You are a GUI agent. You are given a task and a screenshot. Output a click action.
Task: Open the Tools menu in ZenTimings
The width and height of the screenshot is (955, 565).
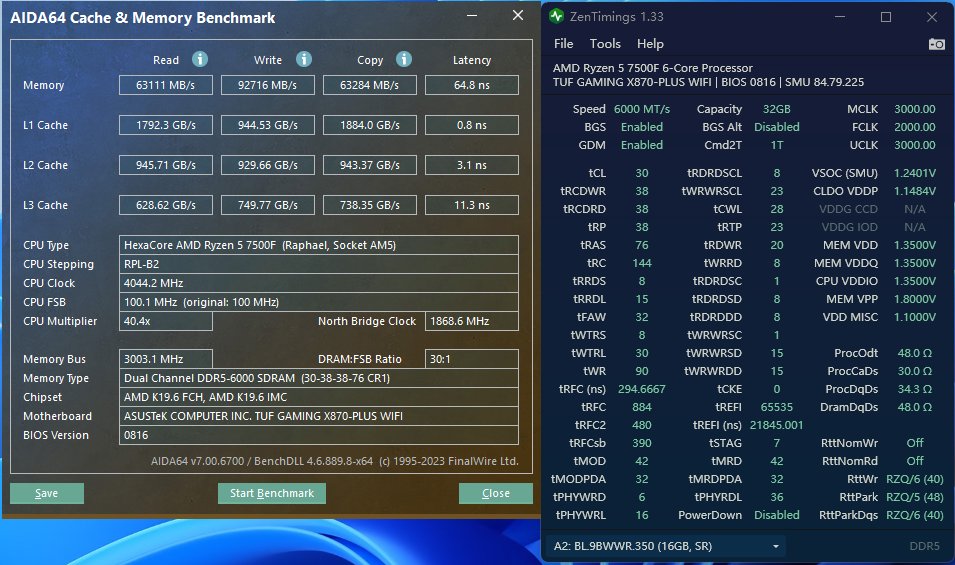[605, 44]
